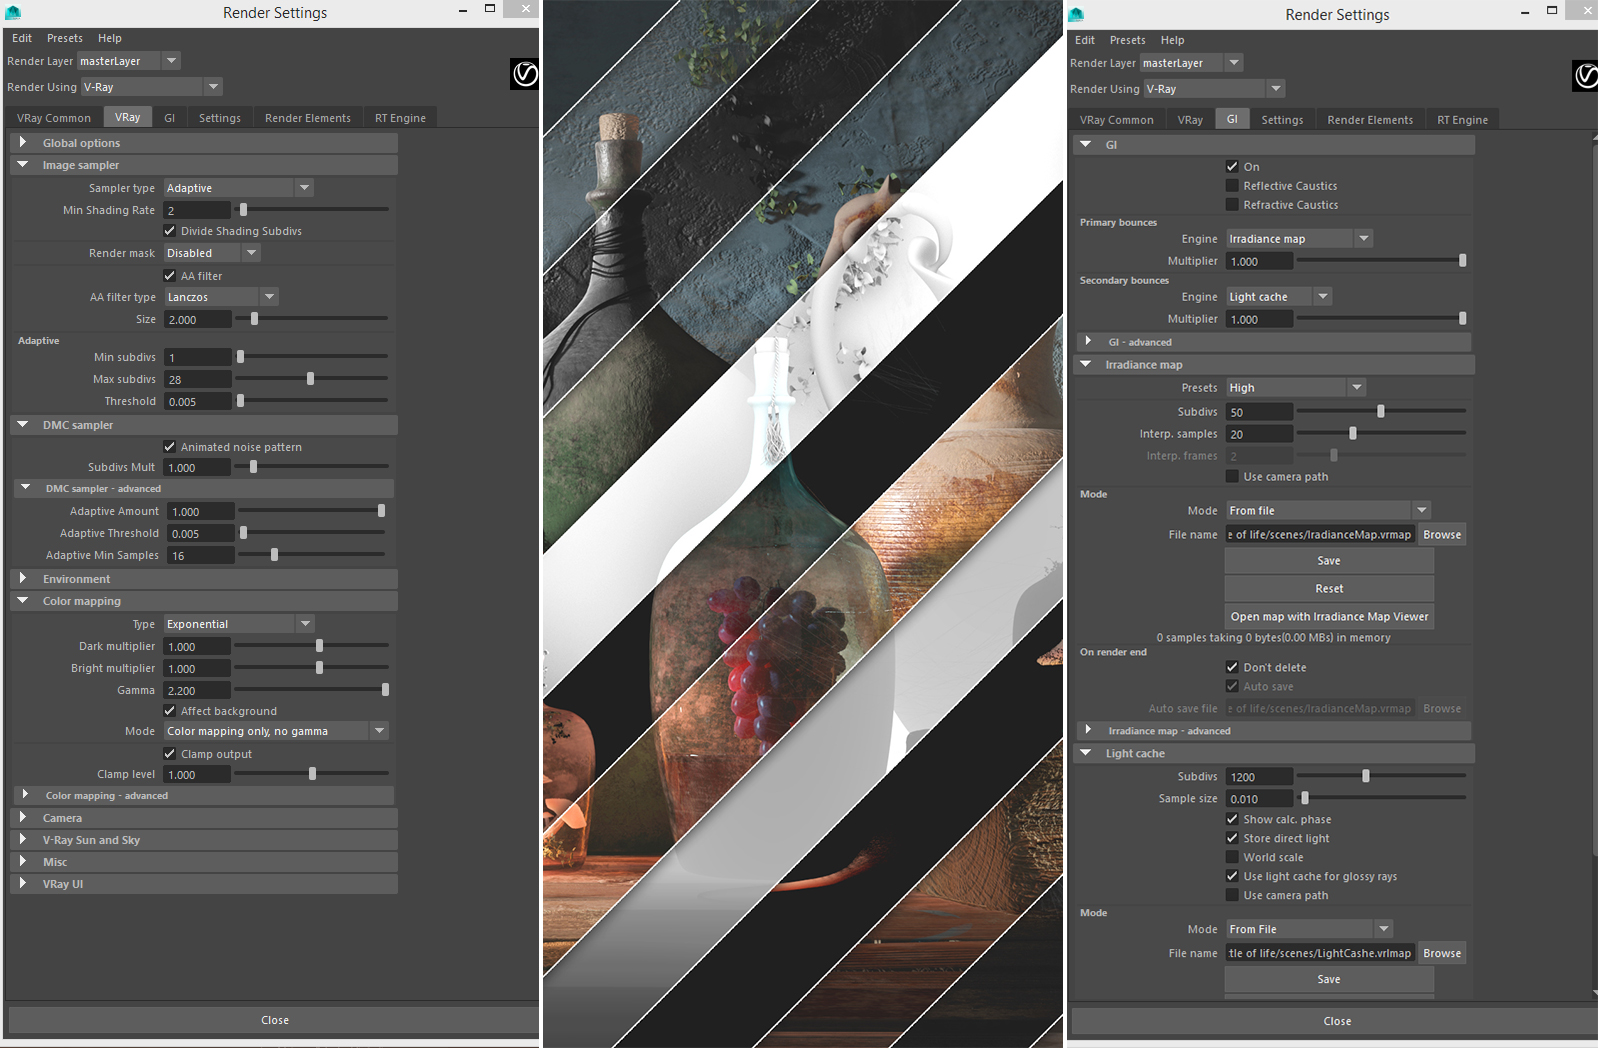Toggle the AA filter checkbox

tap(170, 276)
